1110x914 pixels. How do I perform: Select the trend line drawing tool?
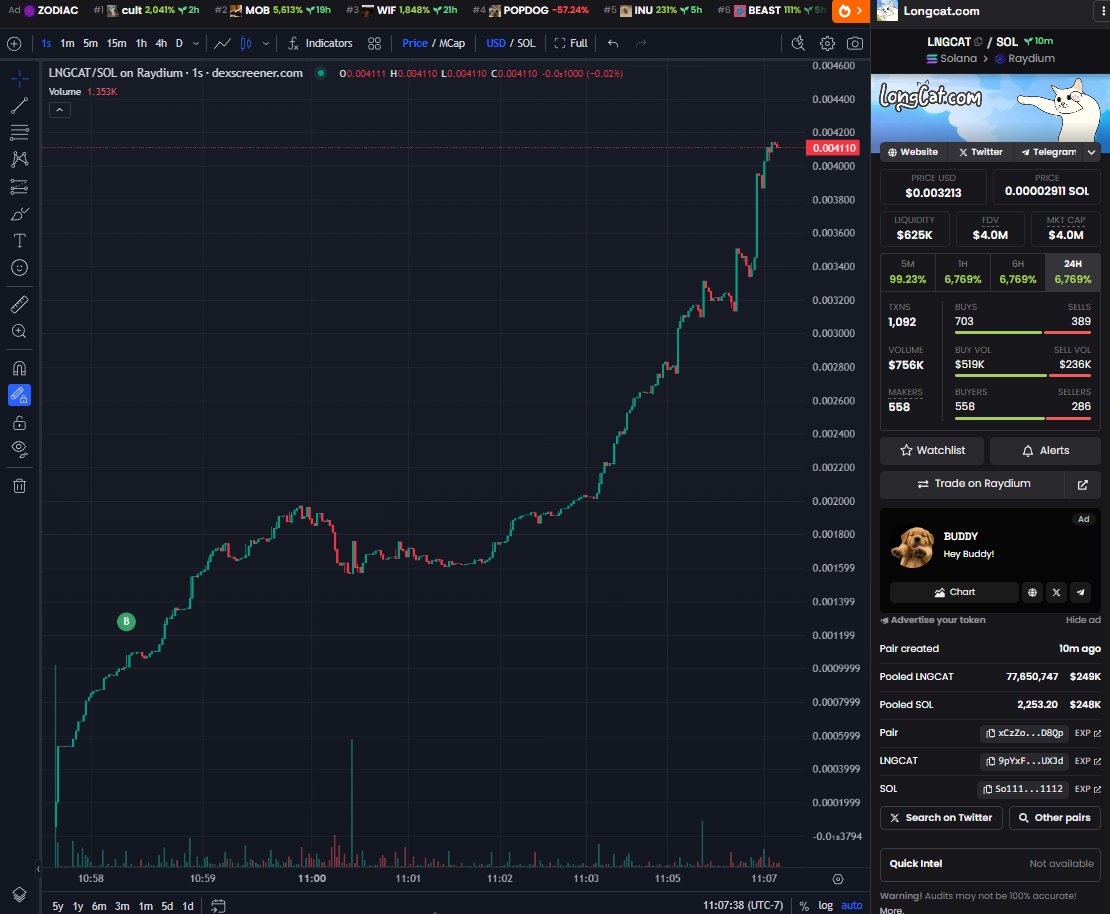coord(21,105)
